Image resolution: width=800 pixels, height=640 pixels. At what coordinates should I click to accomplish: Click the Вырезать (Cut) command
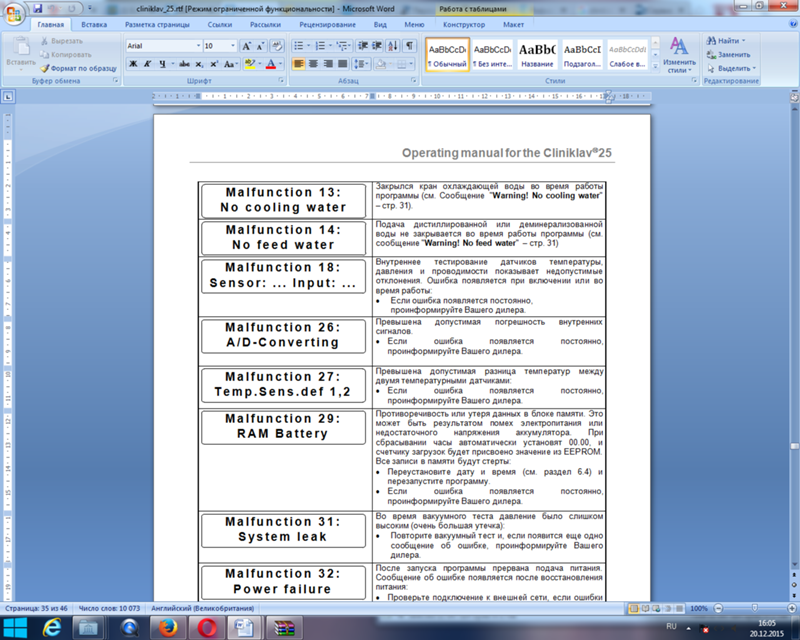click(x=62, y=41)
